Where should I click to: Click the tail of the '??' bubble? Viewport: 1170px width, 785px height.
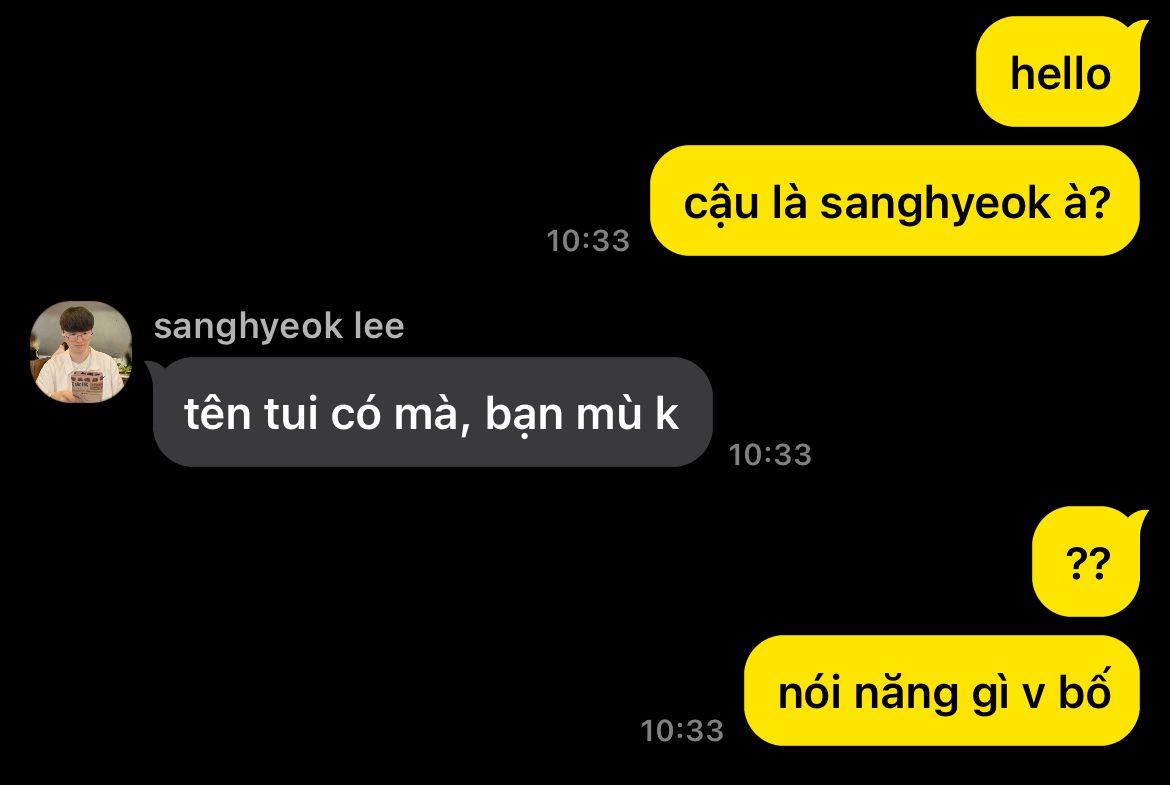click(1139, 519)
